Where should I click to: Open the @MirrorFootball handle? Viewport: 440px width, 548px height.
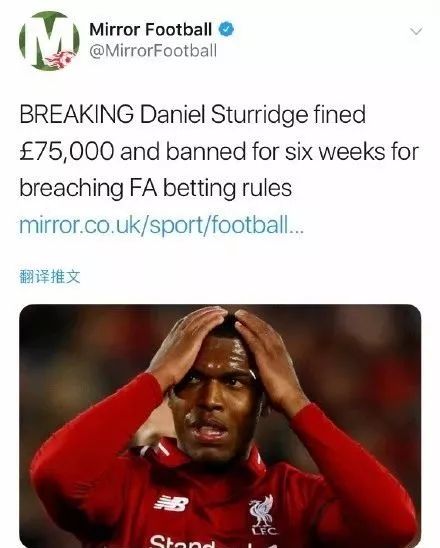[x=153, y=51]
